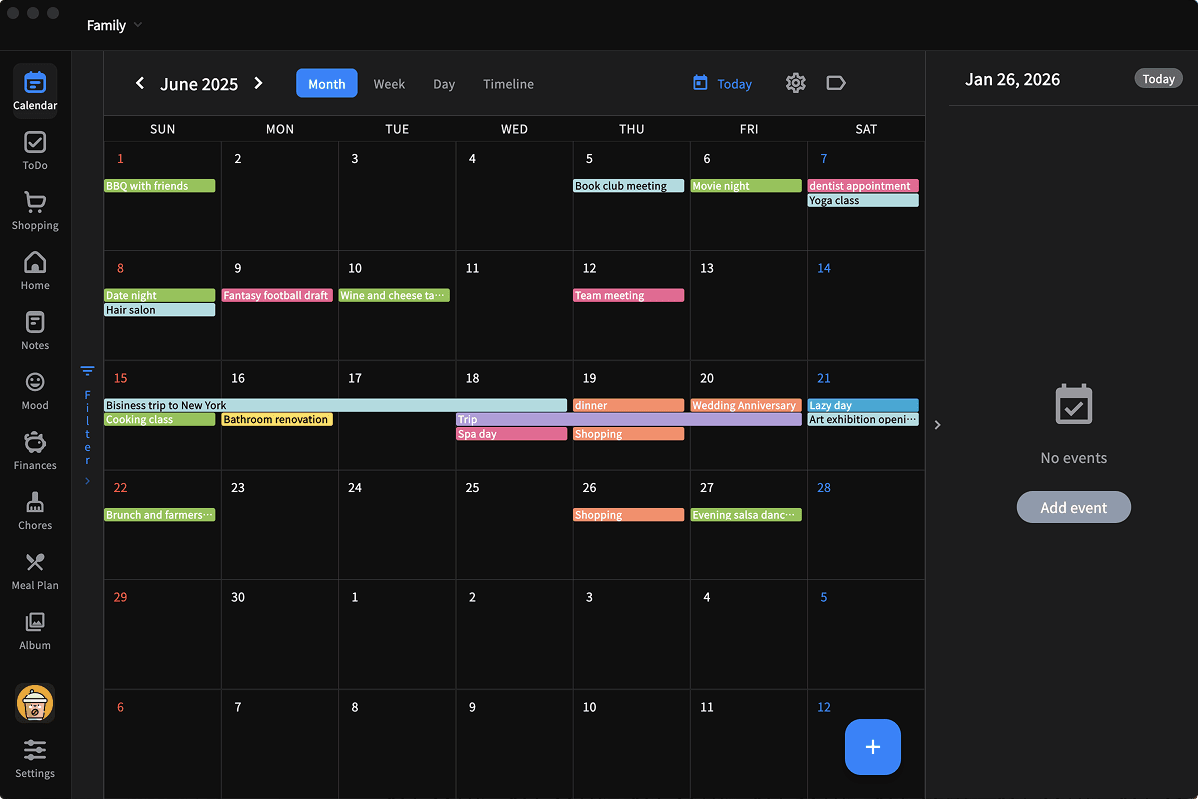Expand the Filter panel chevron
The image size is (1198, 799).
click(x=87, y=481)
